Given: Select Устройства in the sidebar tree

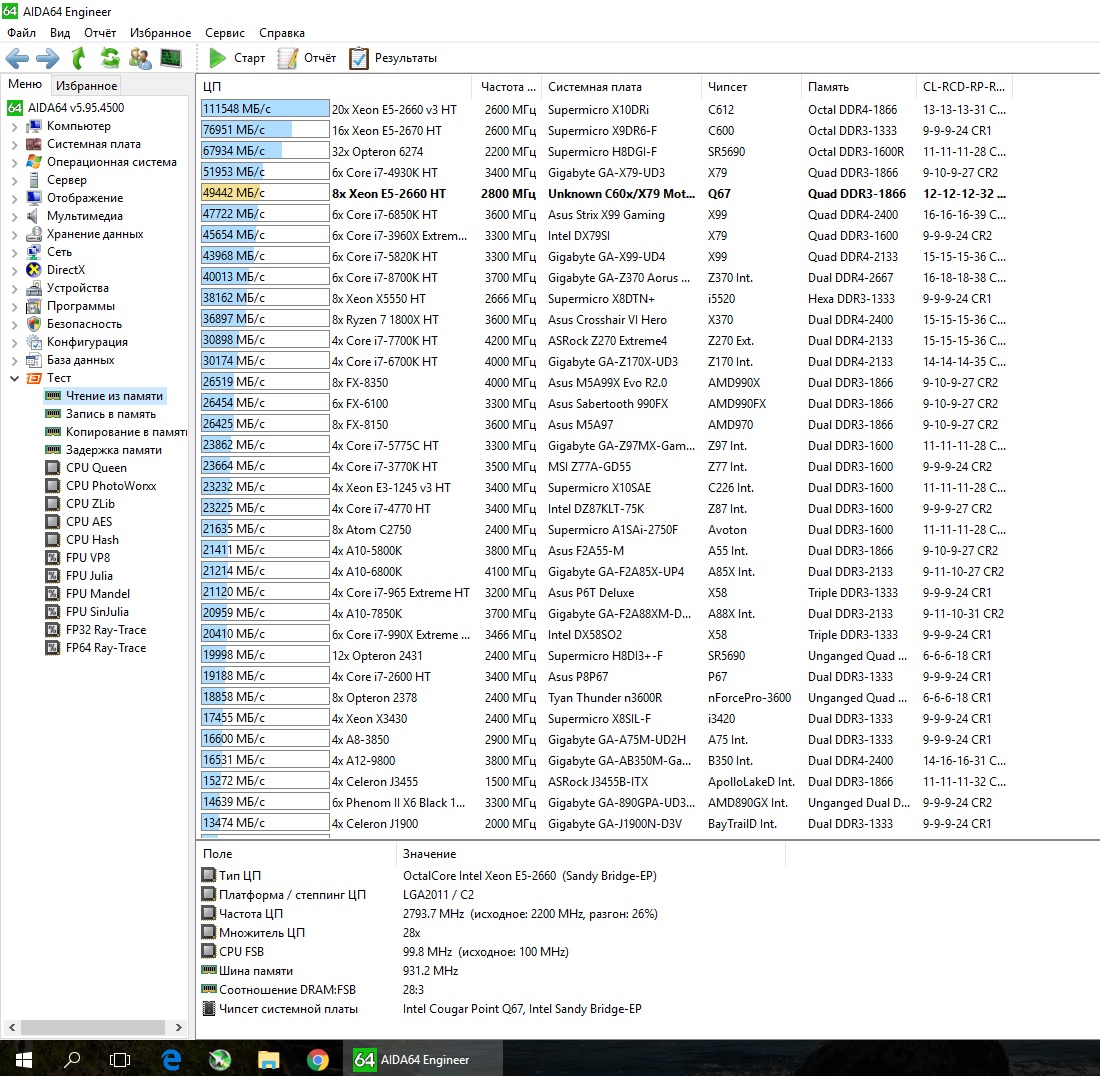Looking at the screenshot, I should (x=77, y=288).
